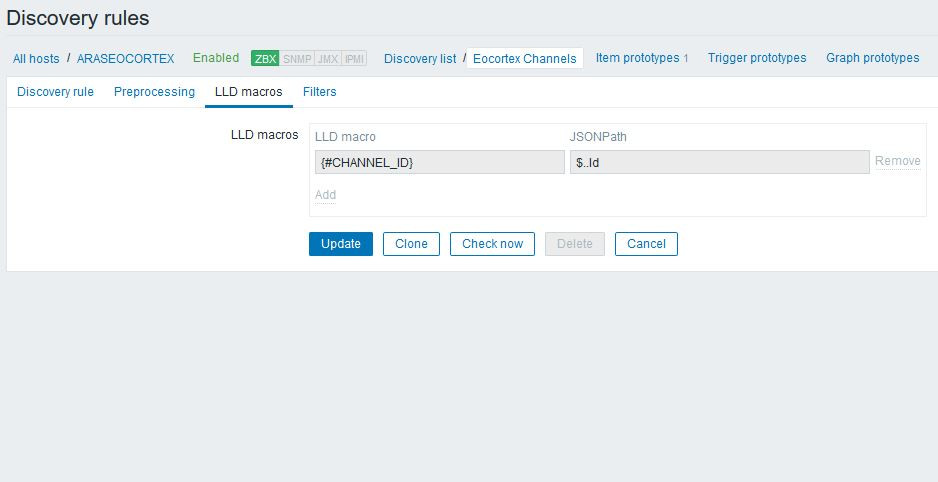Click the Update button
This screenshot has width=938, height=482.
point(341,244)
